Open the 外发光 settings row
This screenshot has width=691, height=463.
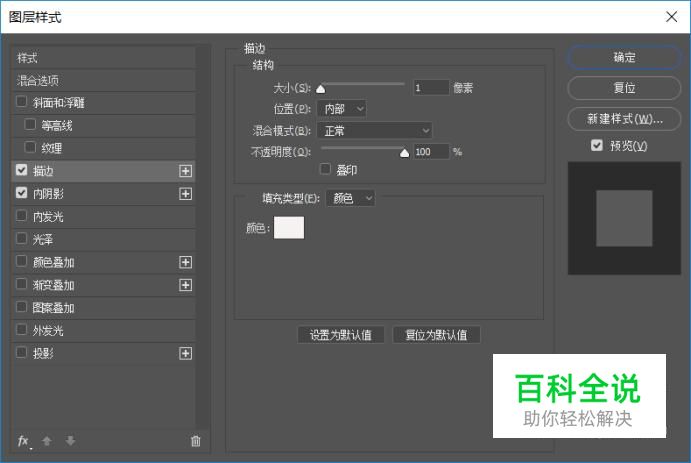click(x=103, y=330)
